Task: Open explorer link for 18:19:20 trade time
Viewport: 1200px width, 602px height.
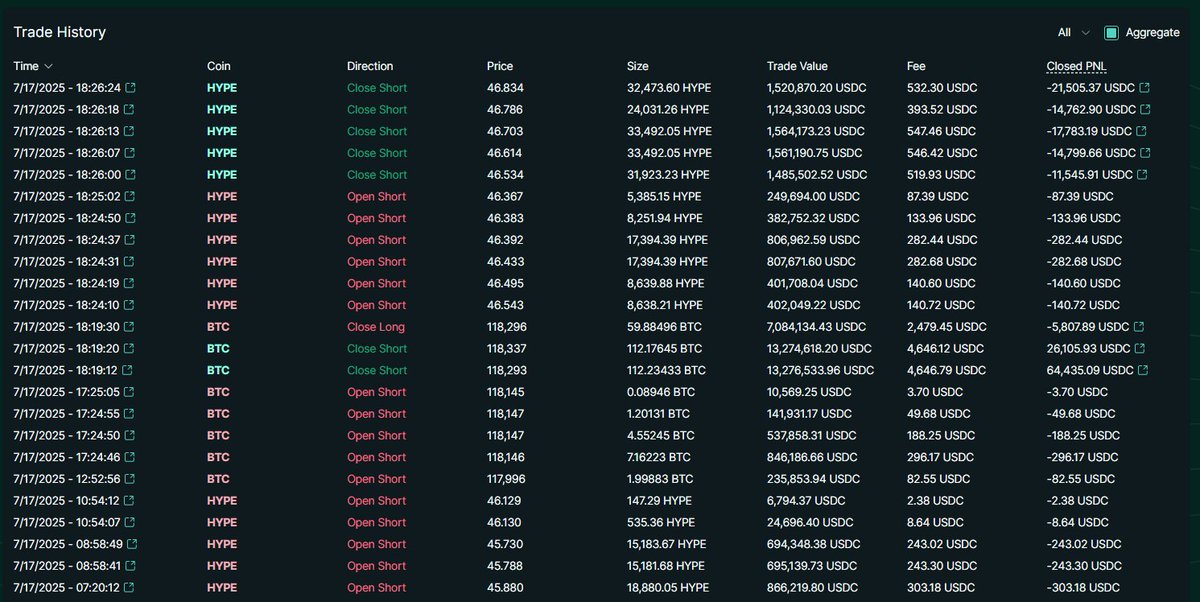Action: click(x=129, y=349)
